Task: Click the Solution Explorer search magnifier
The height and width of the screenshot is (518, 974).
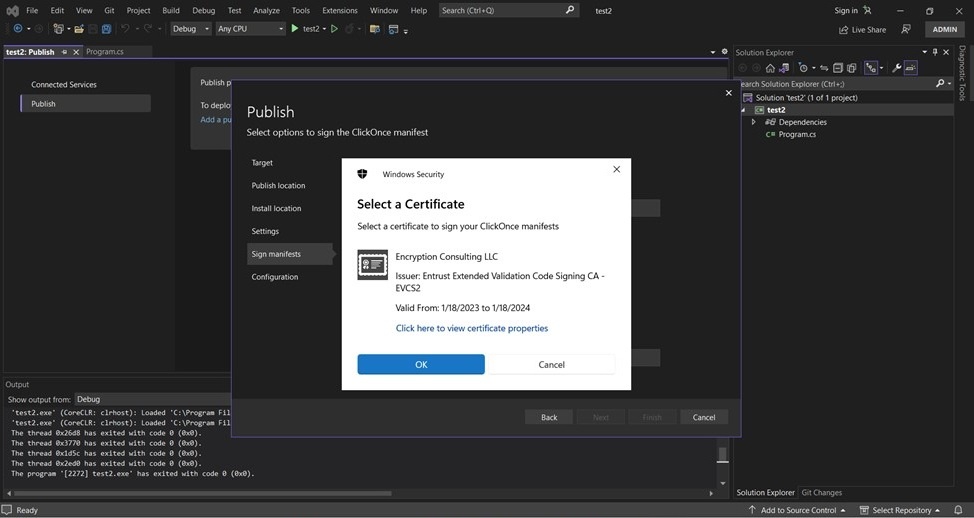Action: 940,83
